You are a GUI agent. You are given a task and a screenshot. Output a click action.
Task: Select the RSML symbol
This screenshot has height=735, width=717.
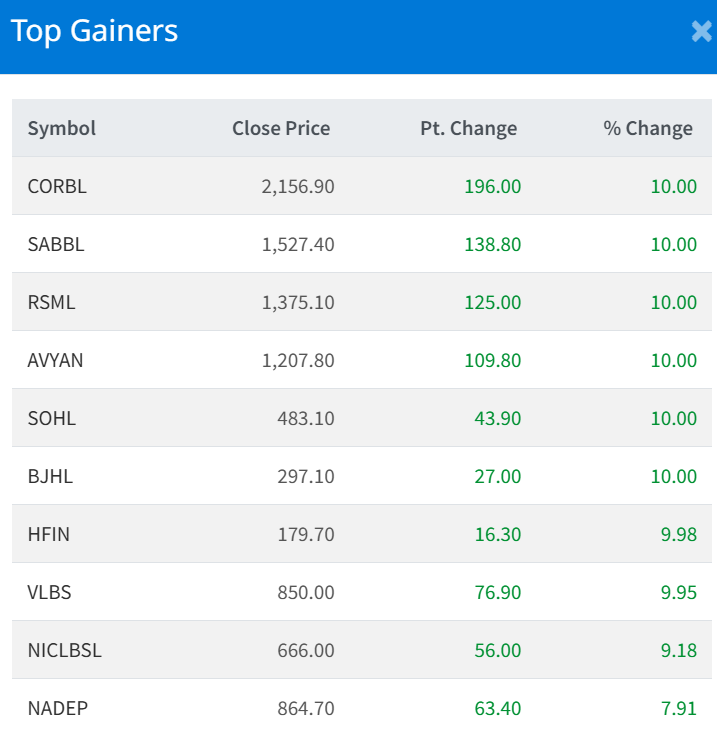pyautogui.click(x=51, y=302)
